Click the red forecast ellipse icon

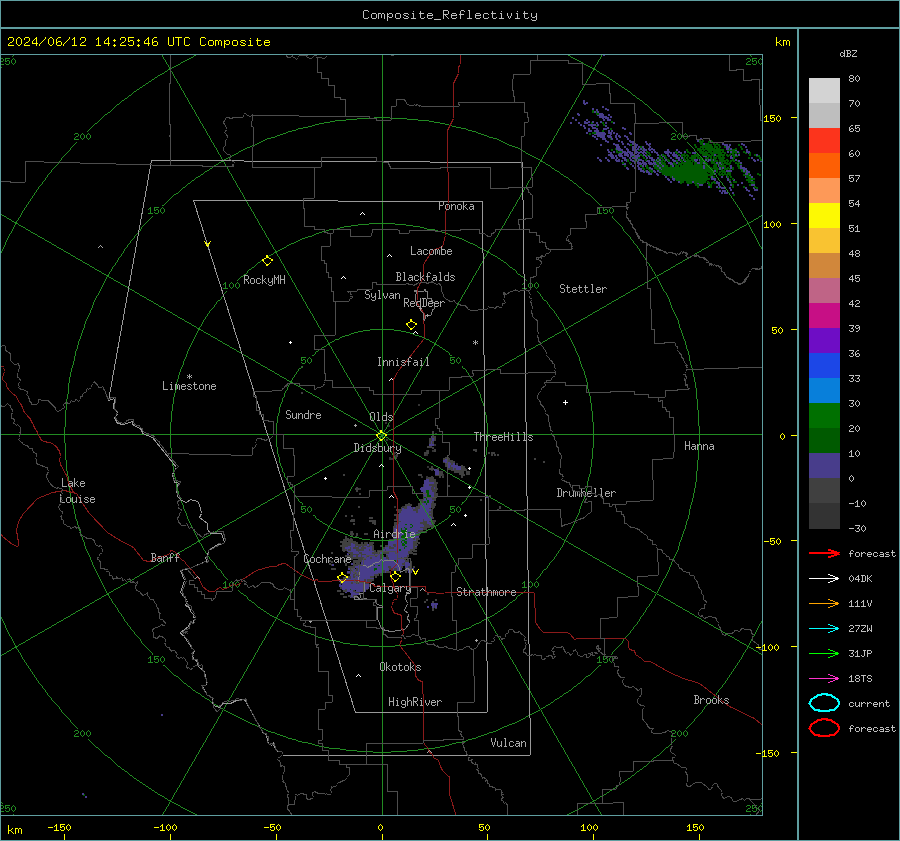(x=824, y=728)
